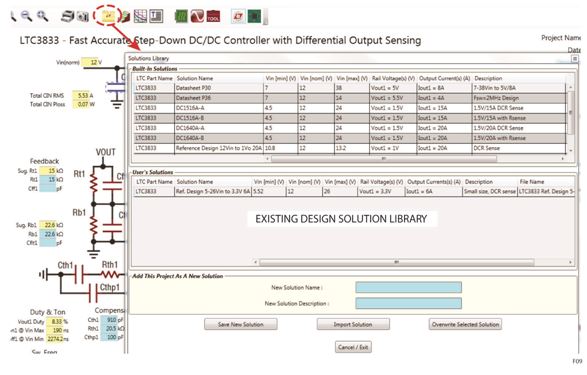This screenshot has width=587, height=375.
Task: Click the Cancel / Exit button
Action: pyautogui.click(x=353, y=347)
